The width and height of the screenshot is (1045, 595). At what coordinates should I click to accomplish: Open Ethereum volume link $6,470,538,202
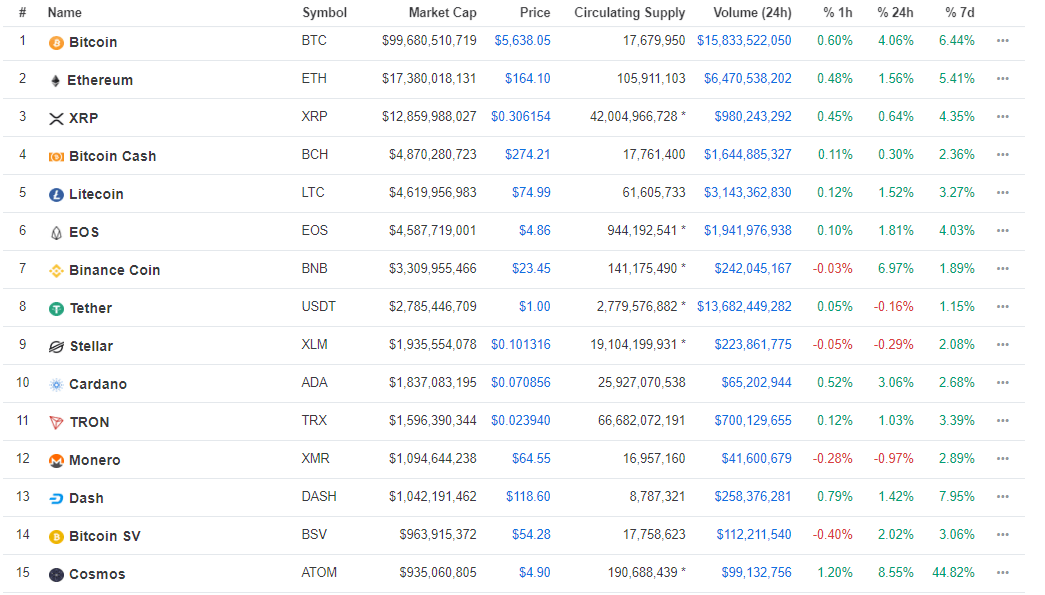[x=748, y=79]
